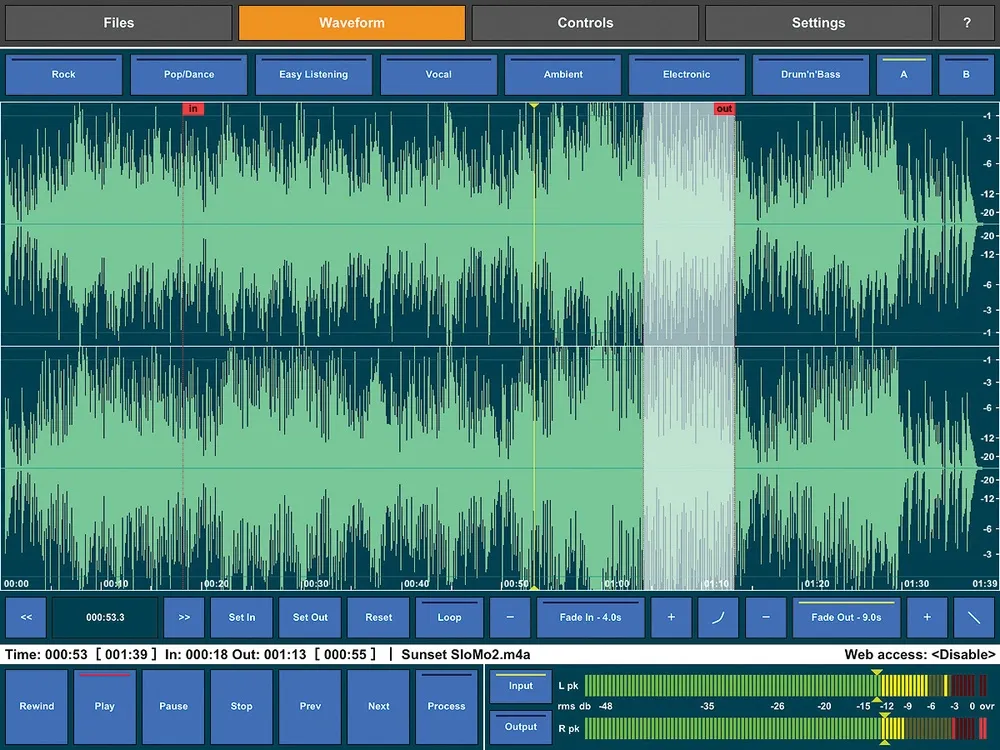Select the Rock preset
The width and height of the screenshot is (1000, 750).
click(64, 75)
